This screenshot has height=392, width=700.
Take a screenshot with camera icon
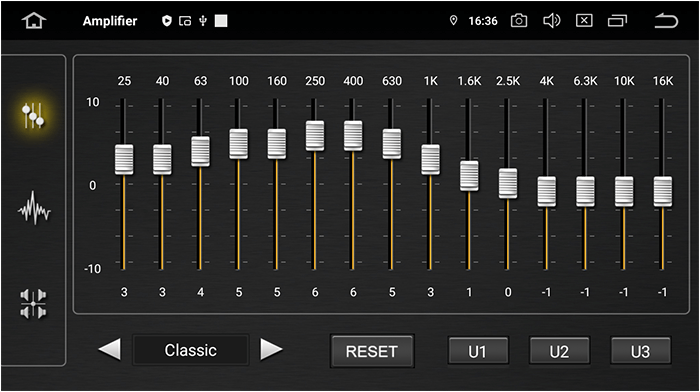(x=519, y=21)
